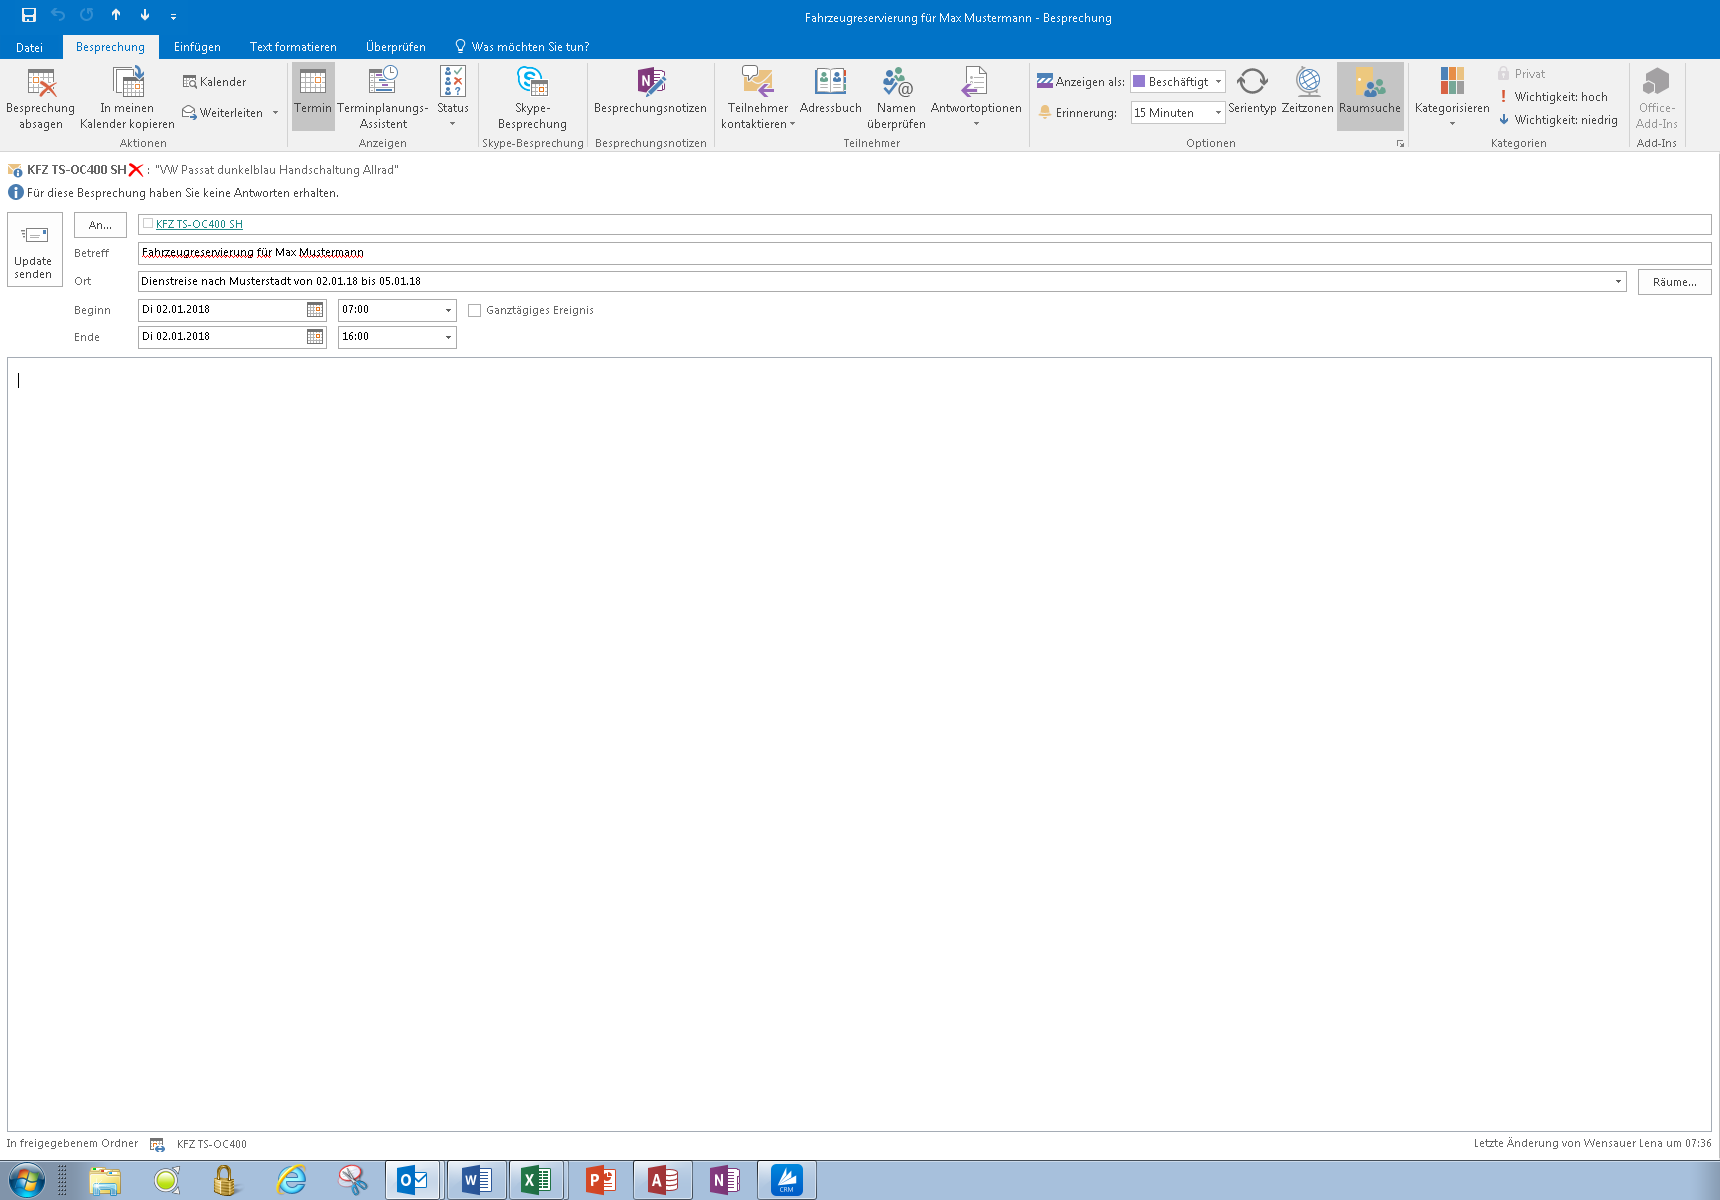Click into the Betreff subject field
This screenshot has height=1200, width=1720.
coord(924,253)
